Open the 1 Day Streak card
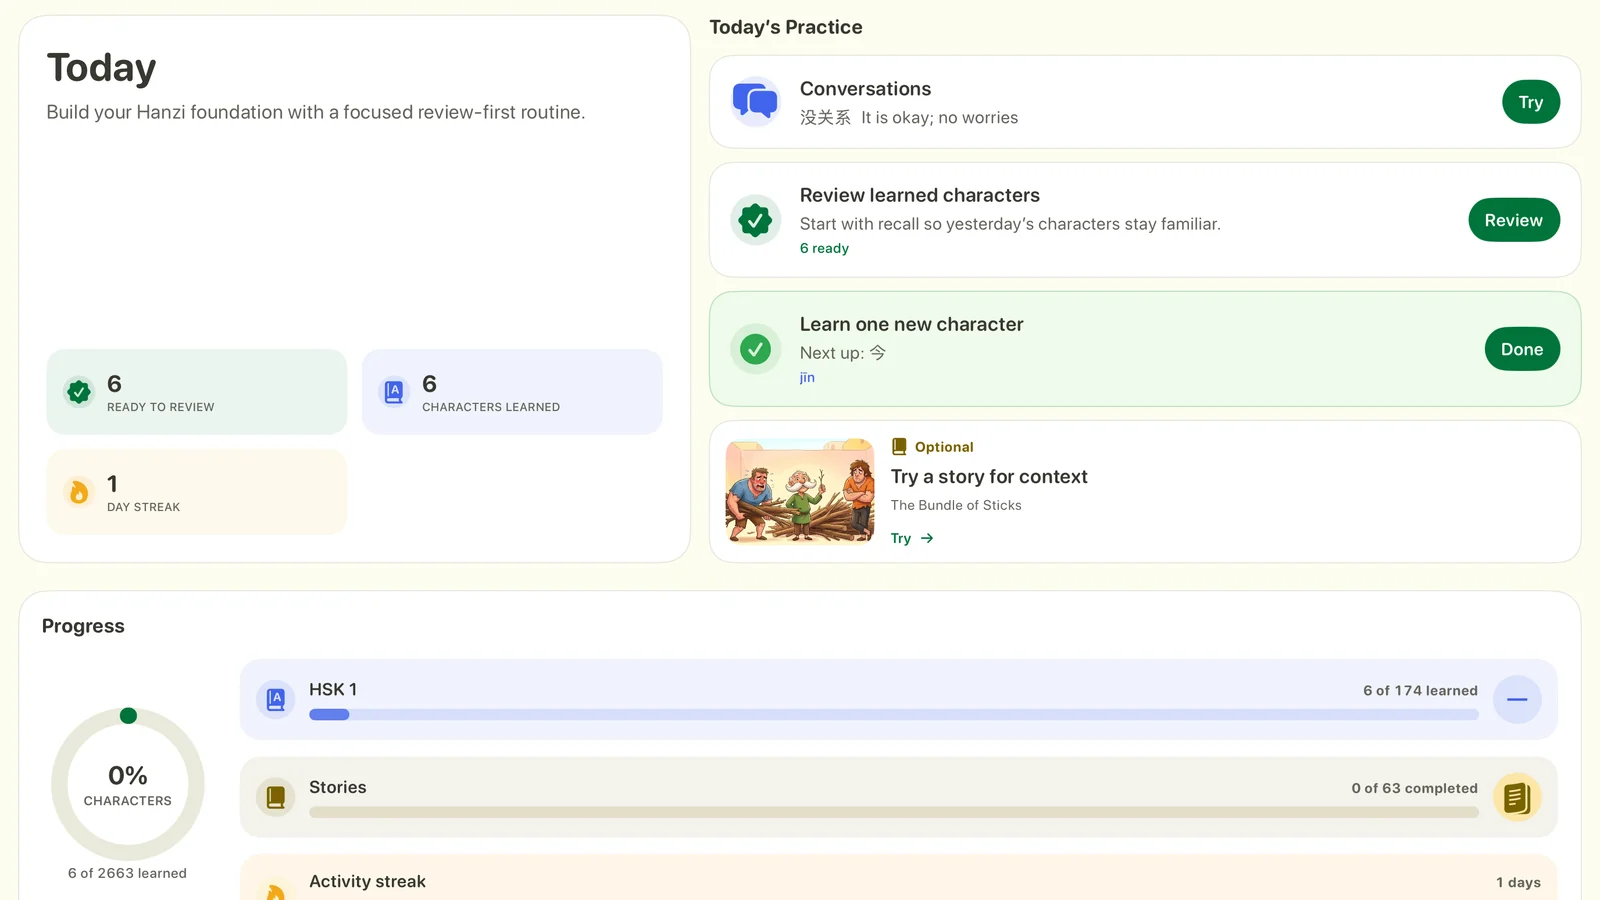 click(197, 492)
